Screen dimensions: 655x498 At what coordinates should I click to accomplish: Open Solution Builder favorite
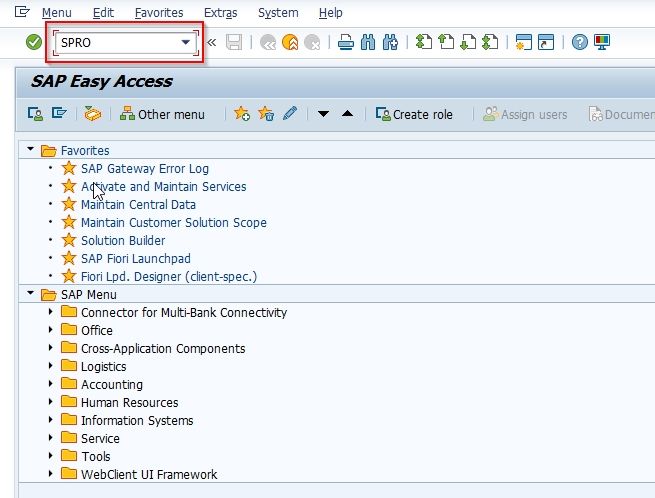pos(123,241)
